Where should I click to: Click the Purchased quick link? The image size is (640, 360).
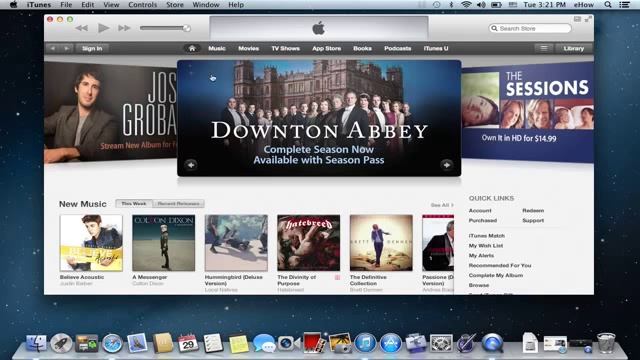coord(483,220)
